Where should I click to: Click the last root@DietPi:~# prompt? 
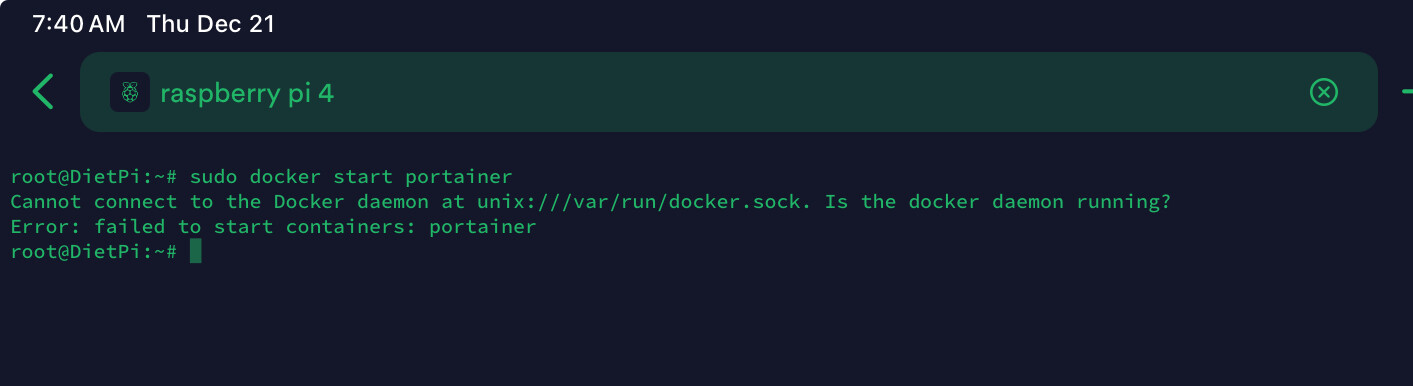point(94,252)
